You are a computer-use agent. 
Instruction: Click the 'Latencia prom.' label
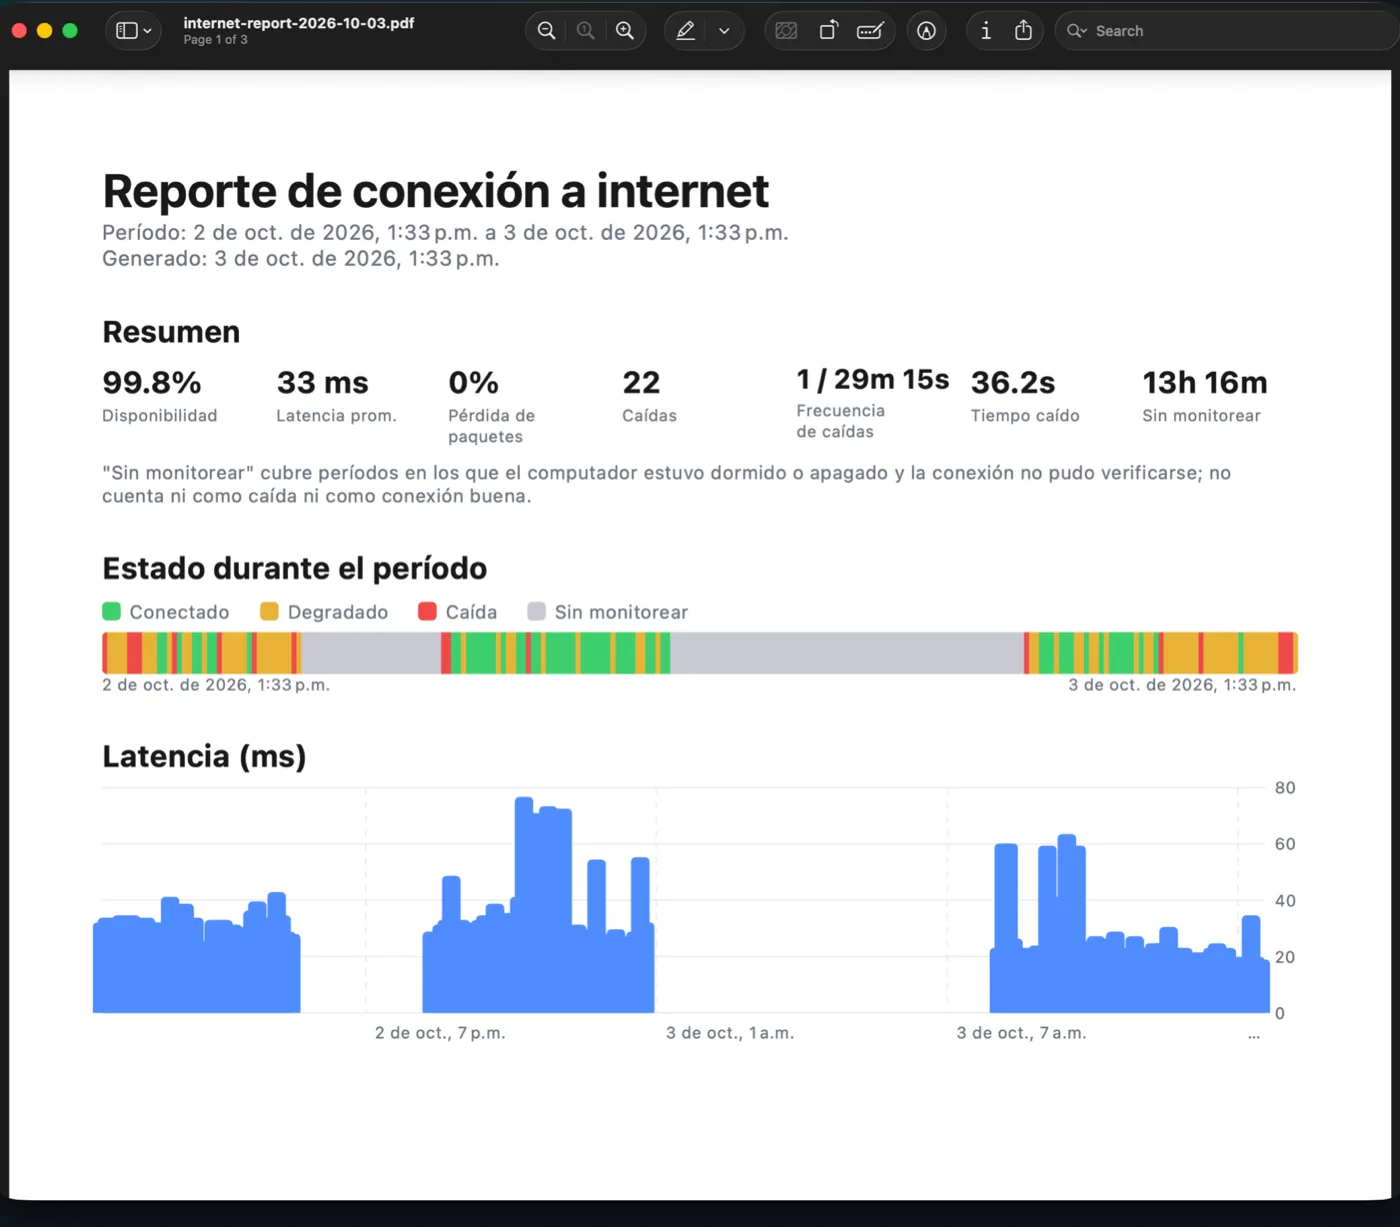pos(336,416)
